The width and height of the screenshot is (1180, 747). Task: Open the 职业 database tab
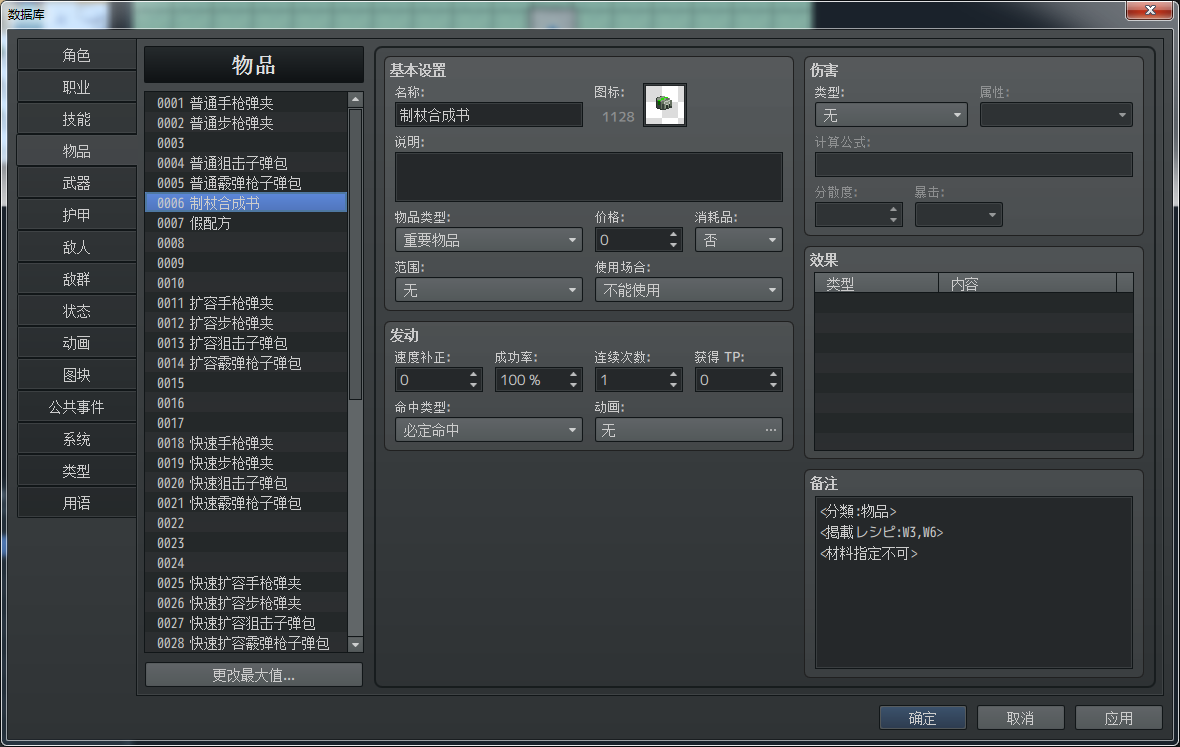tap(77, 87)
